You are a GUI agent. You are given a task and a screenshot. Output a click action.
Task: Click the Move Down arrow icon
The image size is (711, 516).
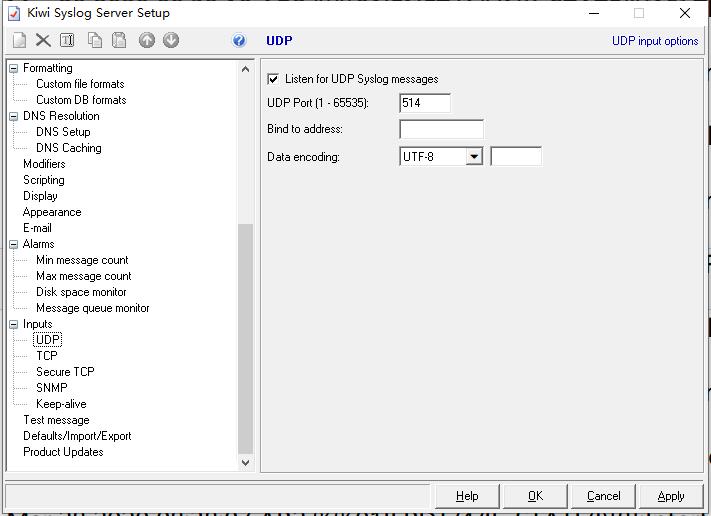tap(171, 40)
